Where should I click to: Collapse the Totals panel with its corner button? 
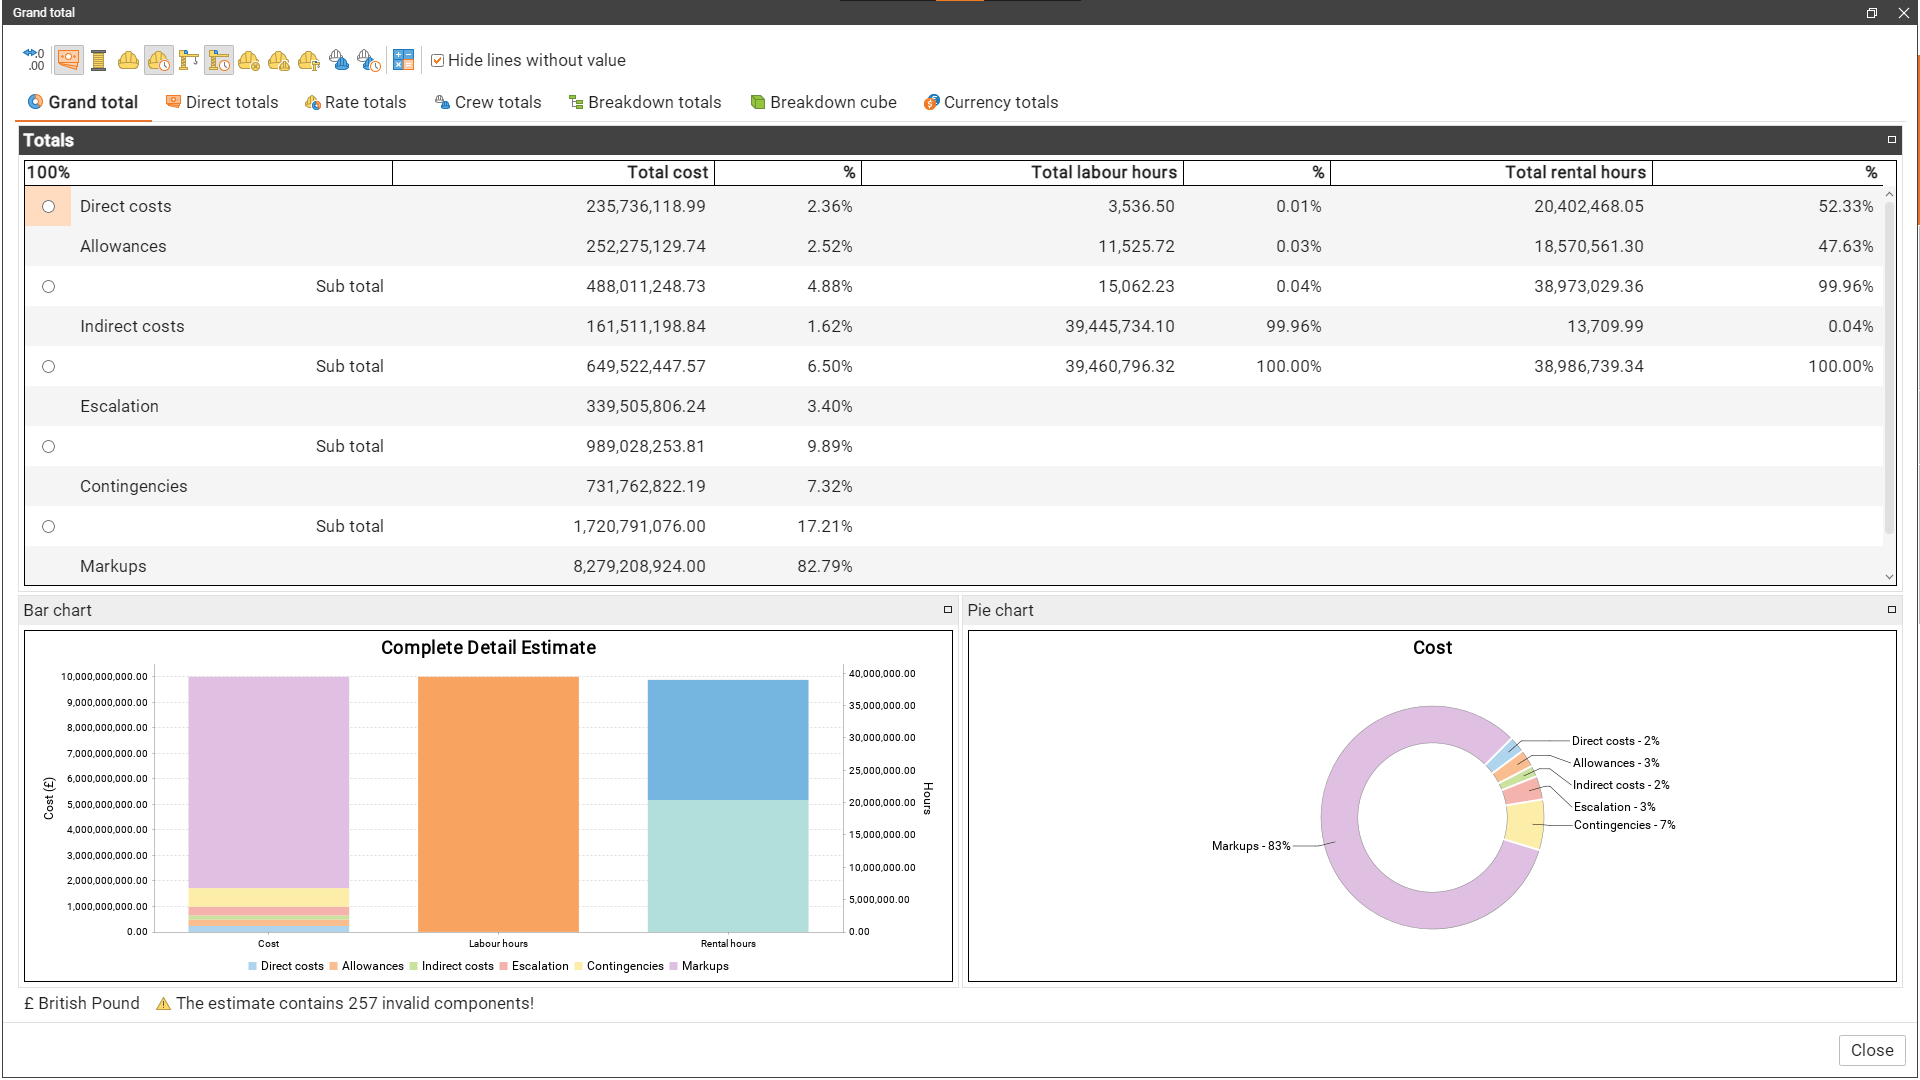click(1892, 140)
